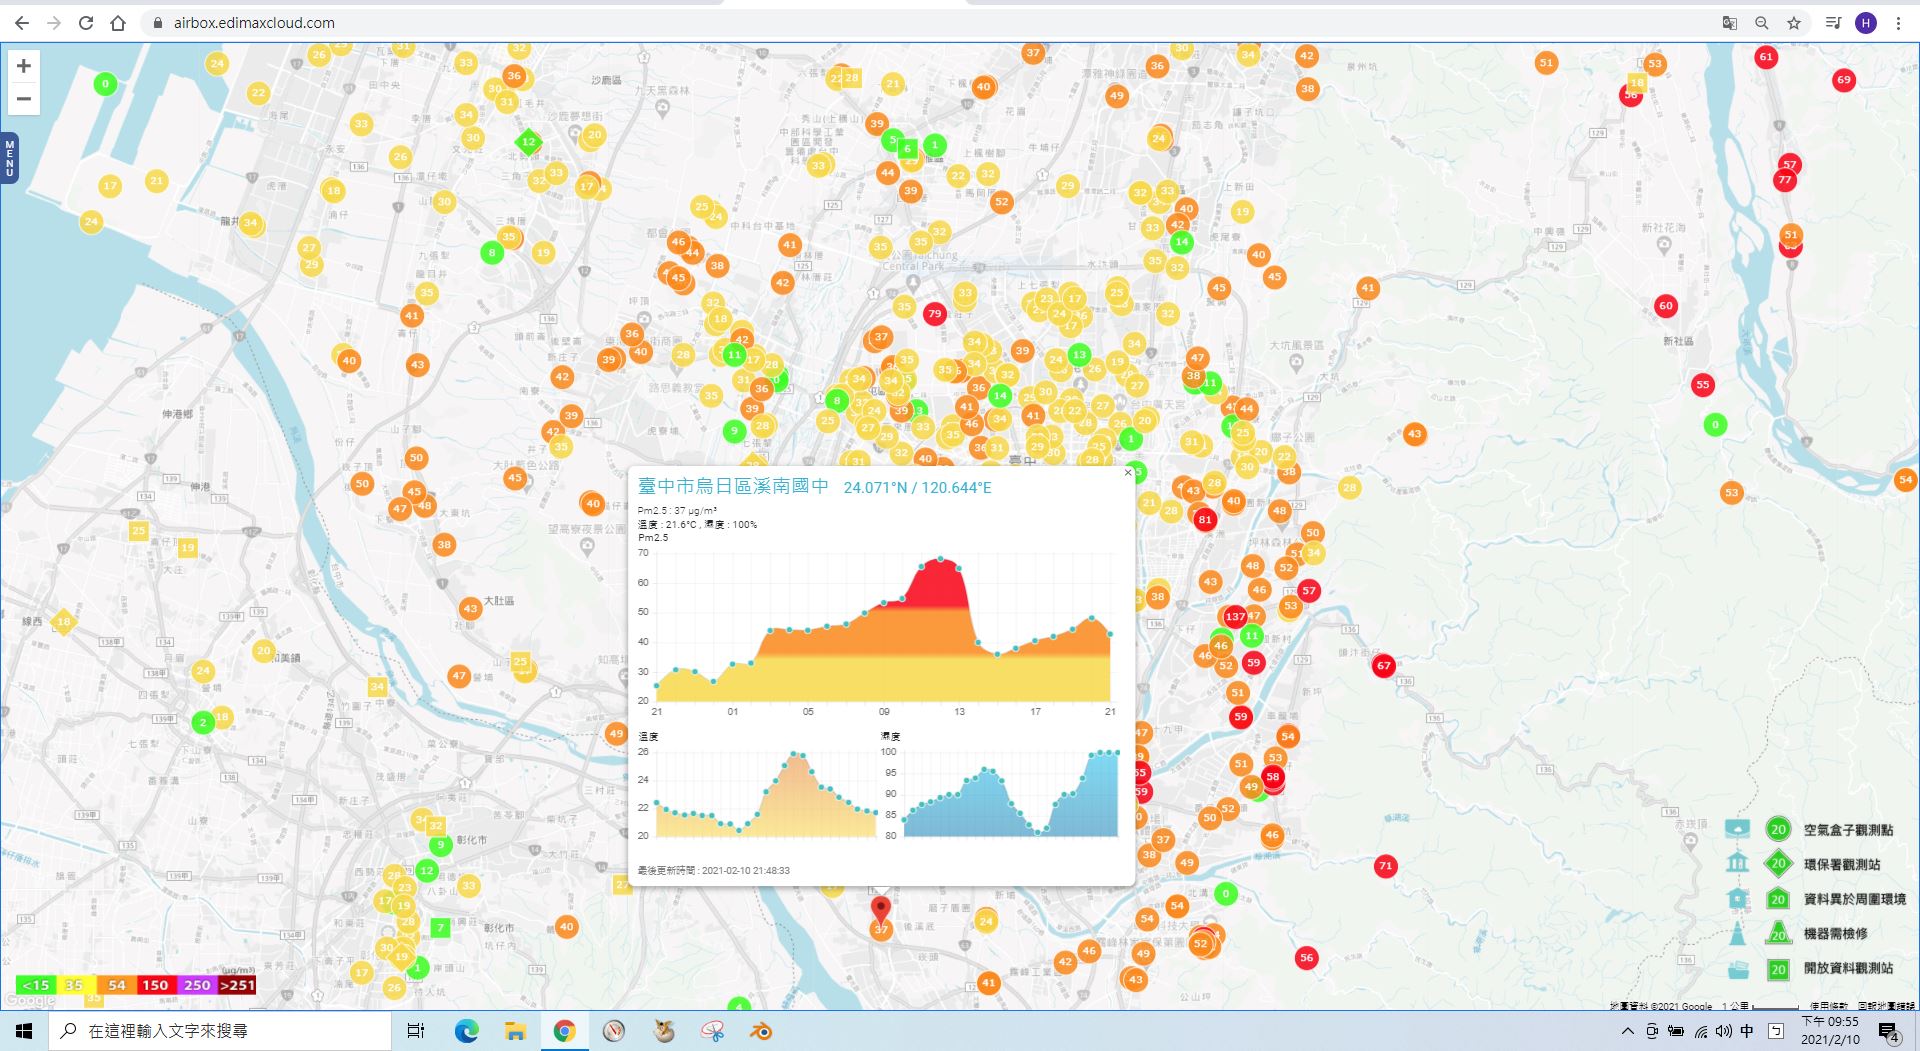
Task: Click the temperature chart in popup
Action: click(765, 794)
